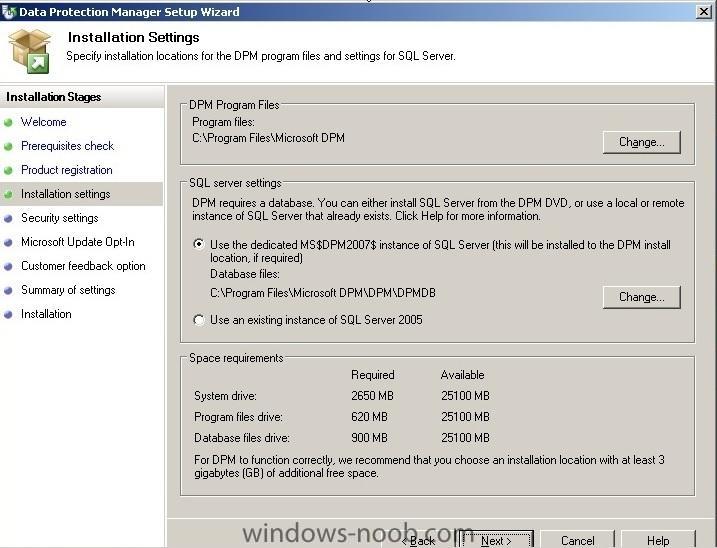Click the 900 MB database files requirement
This screenshot has height=548, width=717.
pos(369,438)
